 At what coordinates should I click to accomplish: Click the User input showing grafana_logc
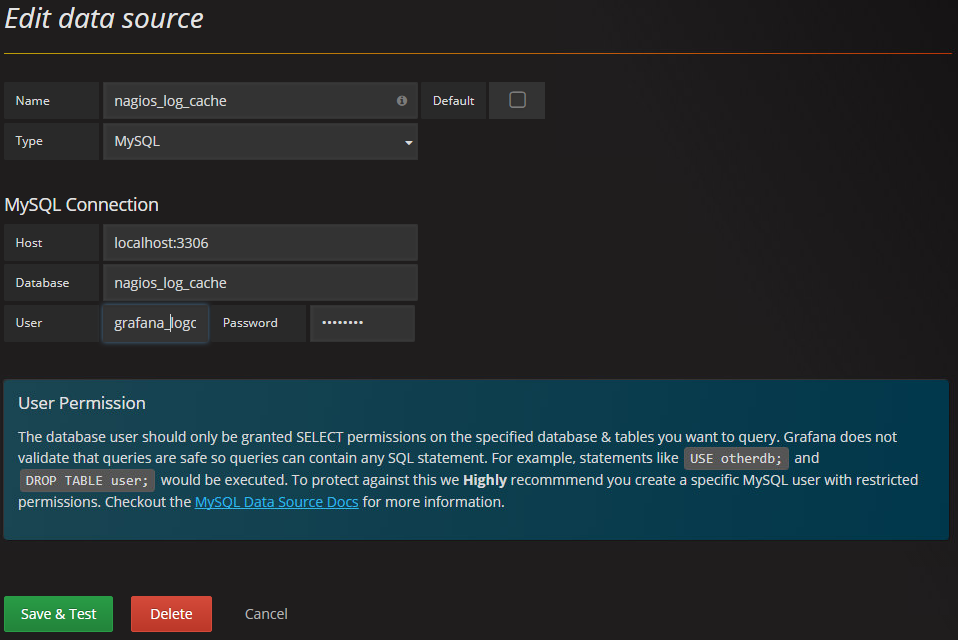[155, 322]
